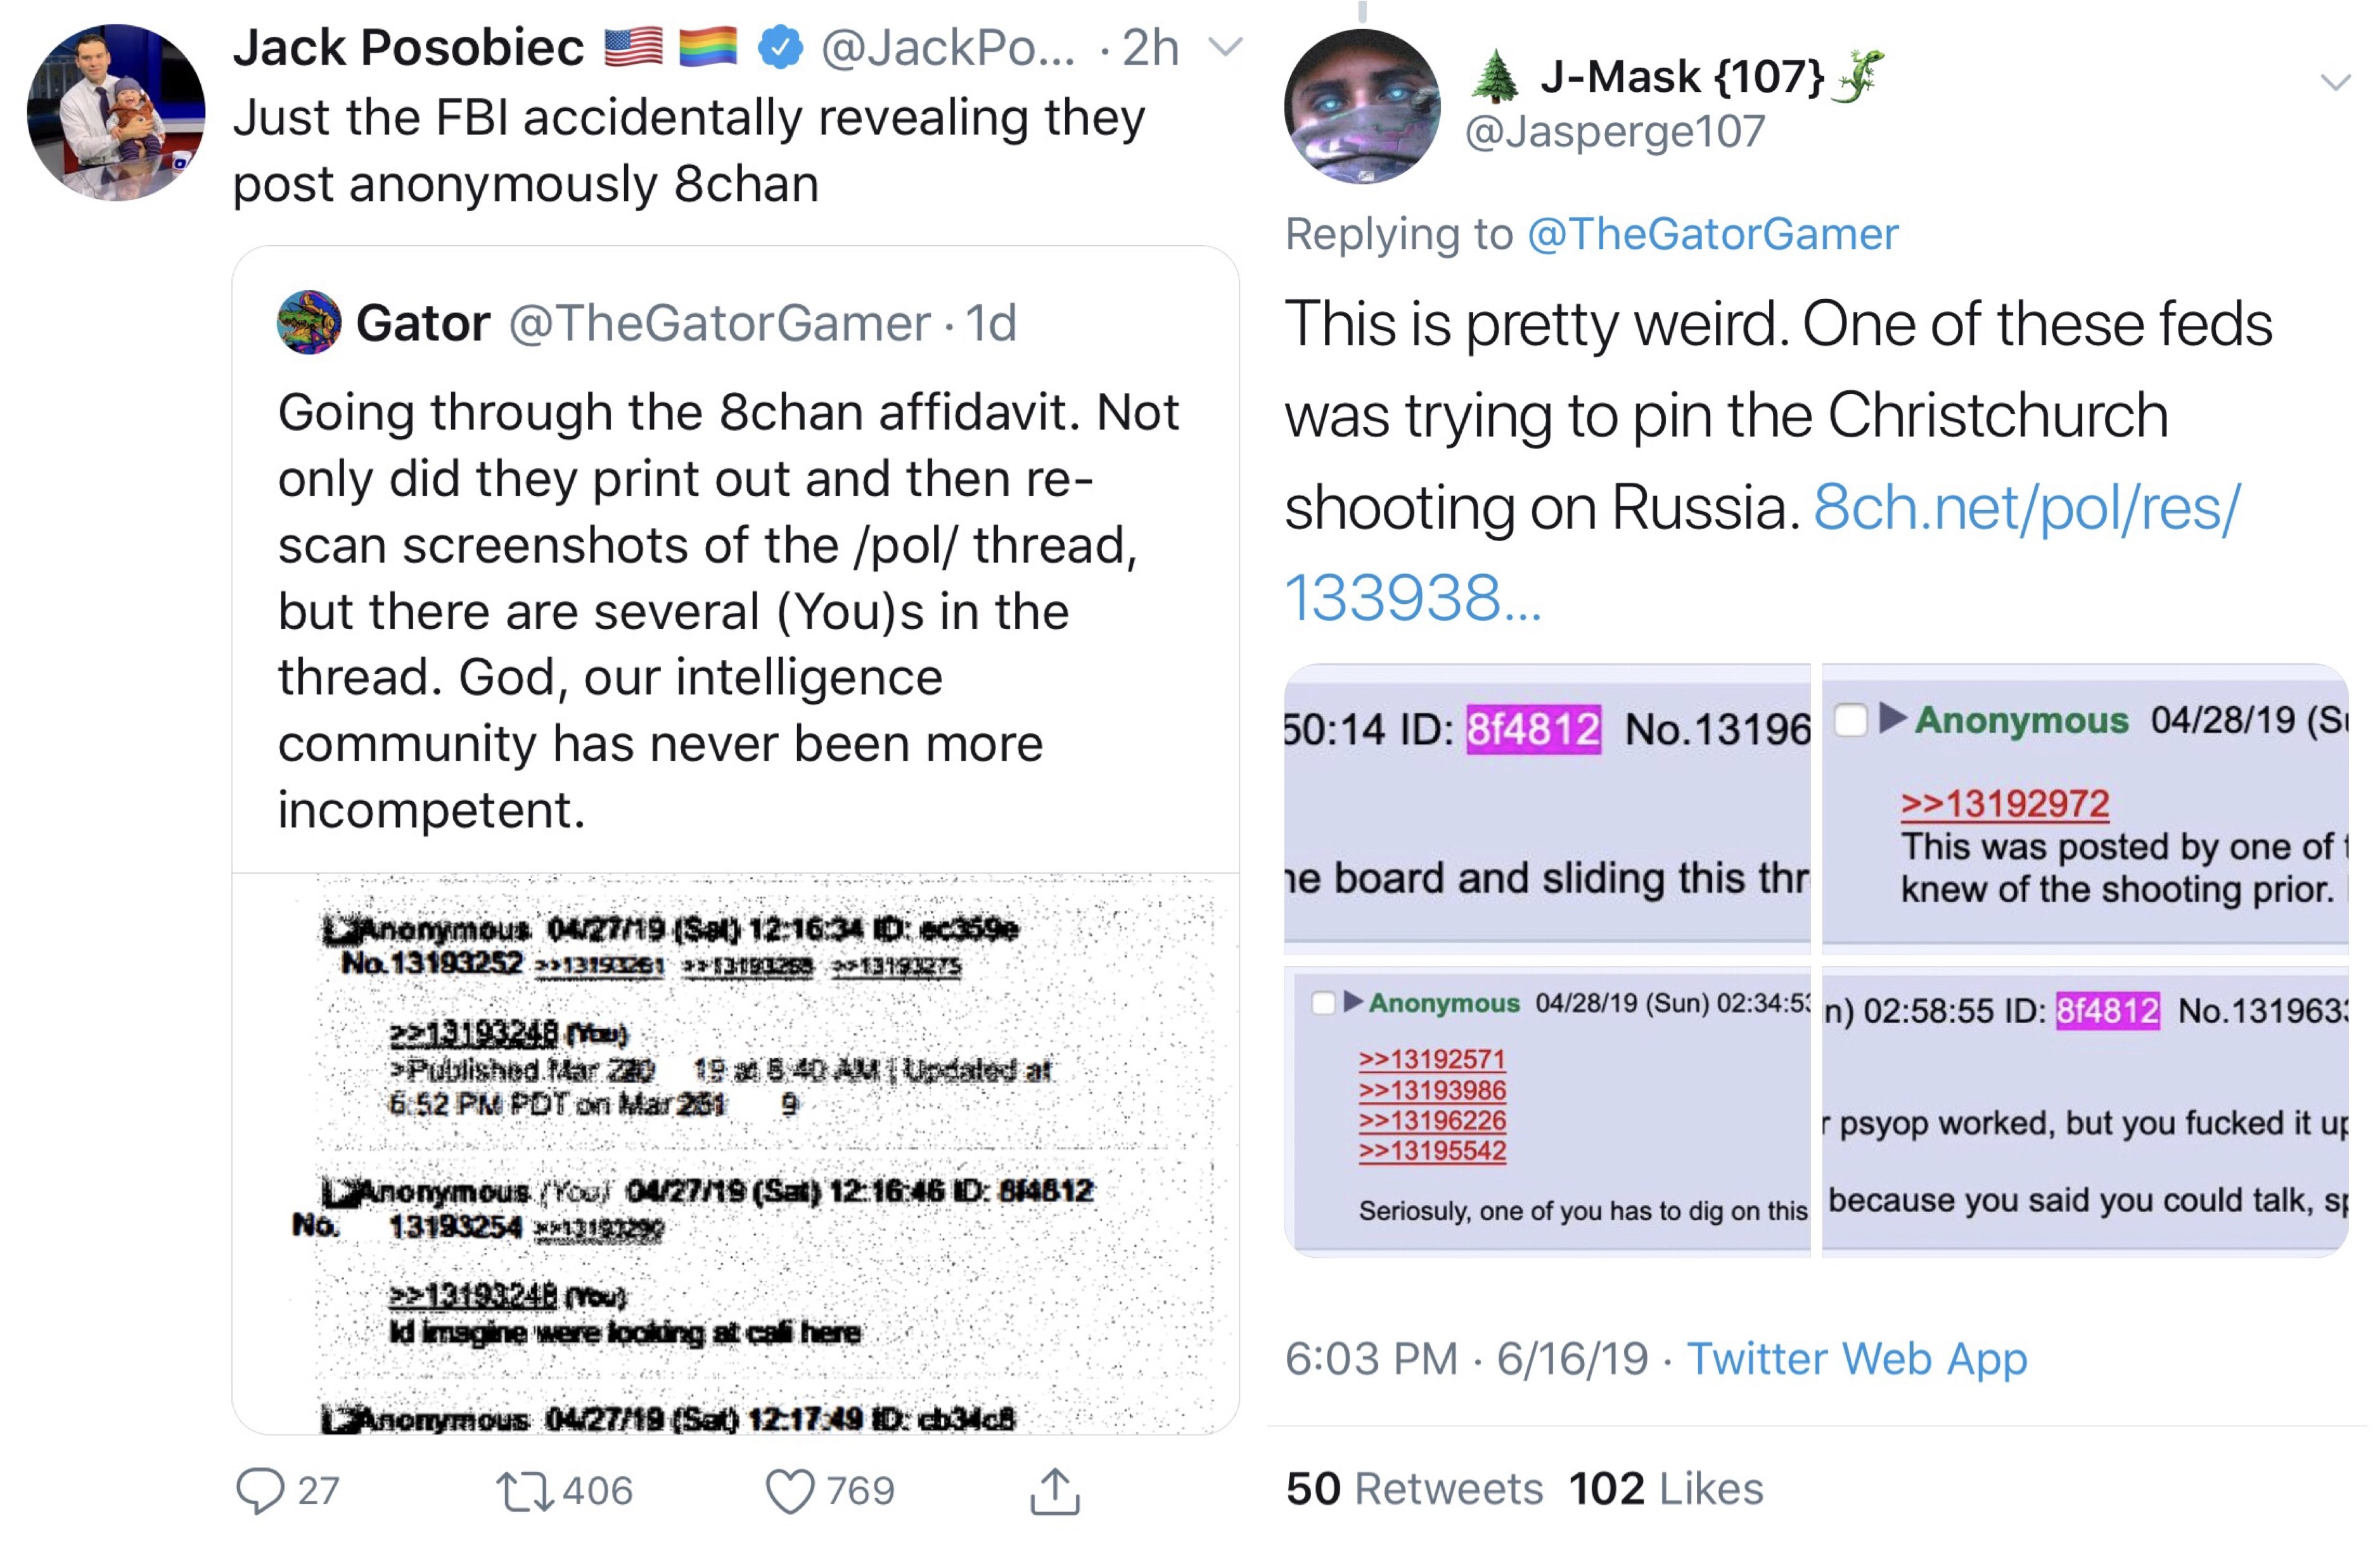Click the blue verified badge
The image size is (2380, 1546).
tap(780, 47)
